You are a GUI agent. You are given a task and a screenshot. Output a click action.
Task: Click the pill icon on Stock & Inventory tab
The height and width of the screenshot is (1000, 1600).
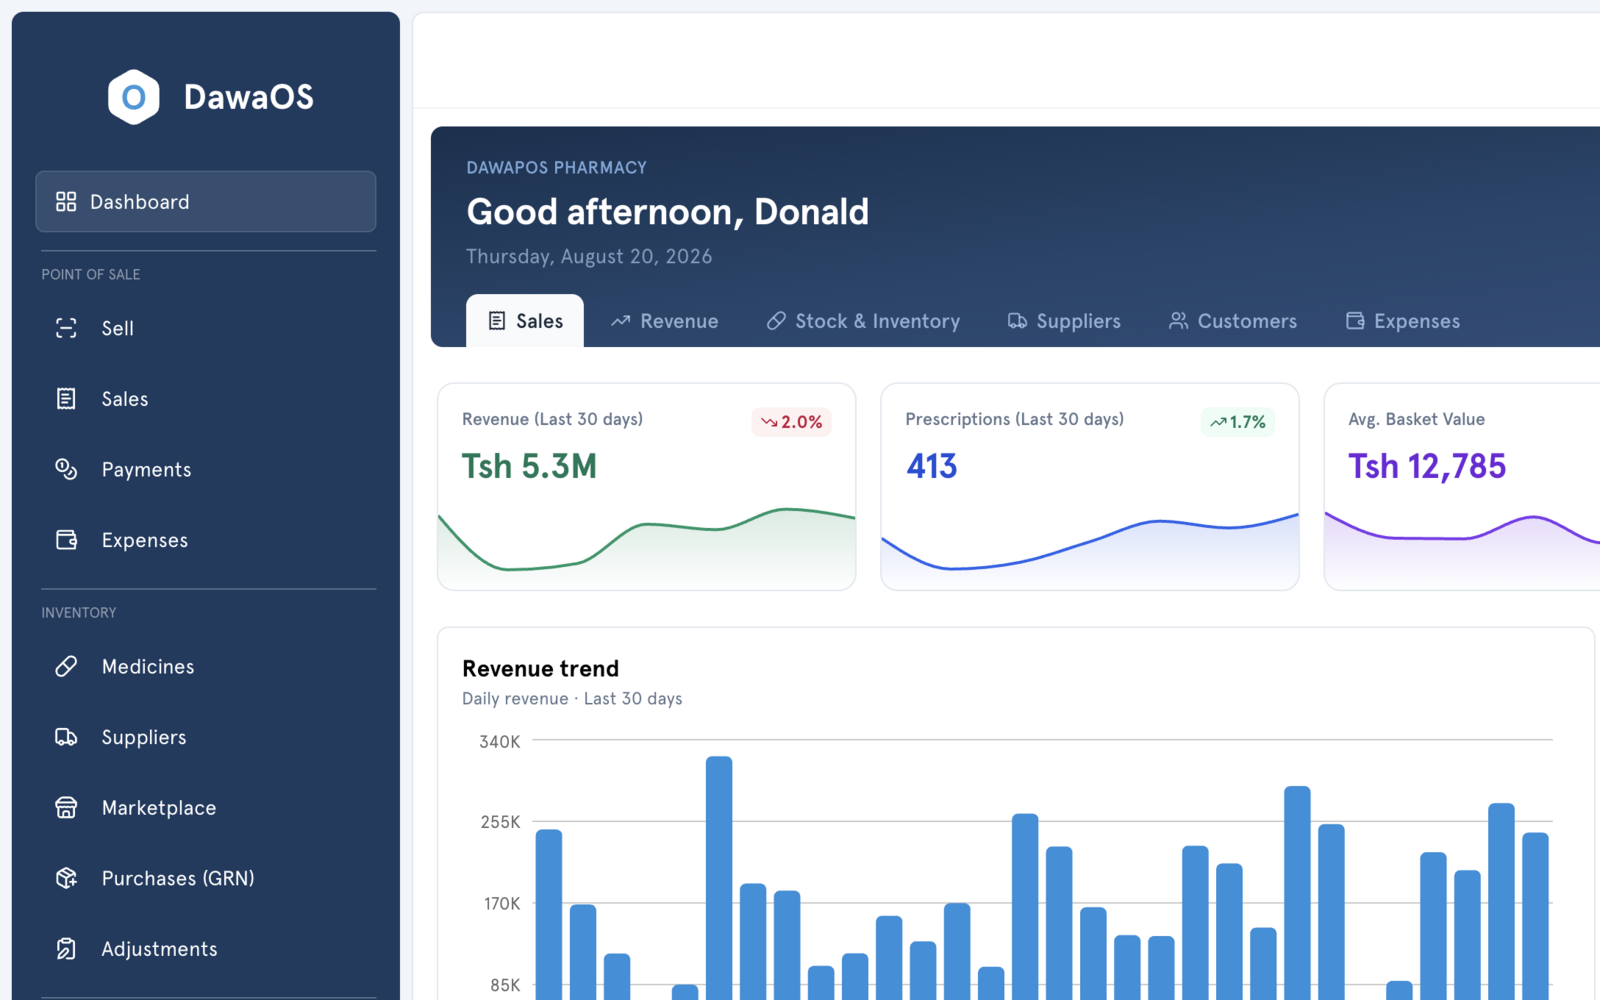(776, 321)
